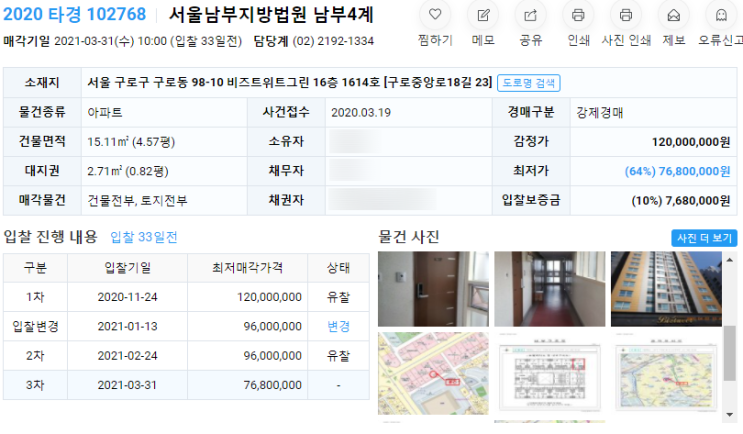Screen dimensions: 743x434
Task: Click minimum price (64%) 76,800,000원
Action: tap(677, 171)
